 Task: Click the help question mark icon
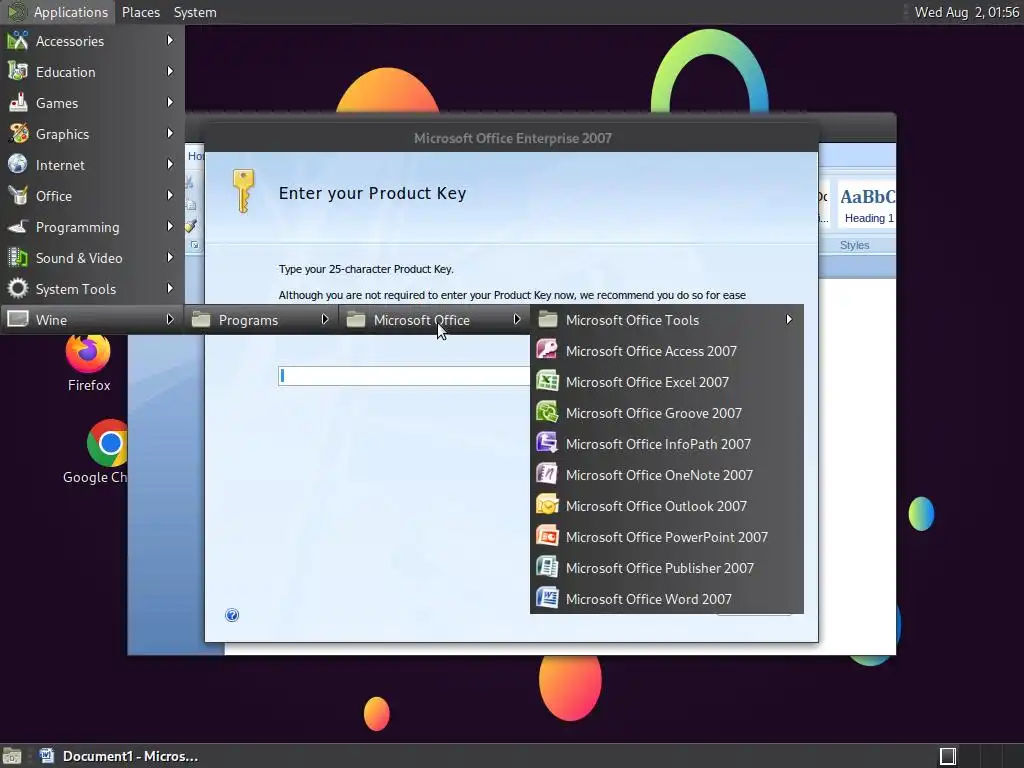click(232, 615)
